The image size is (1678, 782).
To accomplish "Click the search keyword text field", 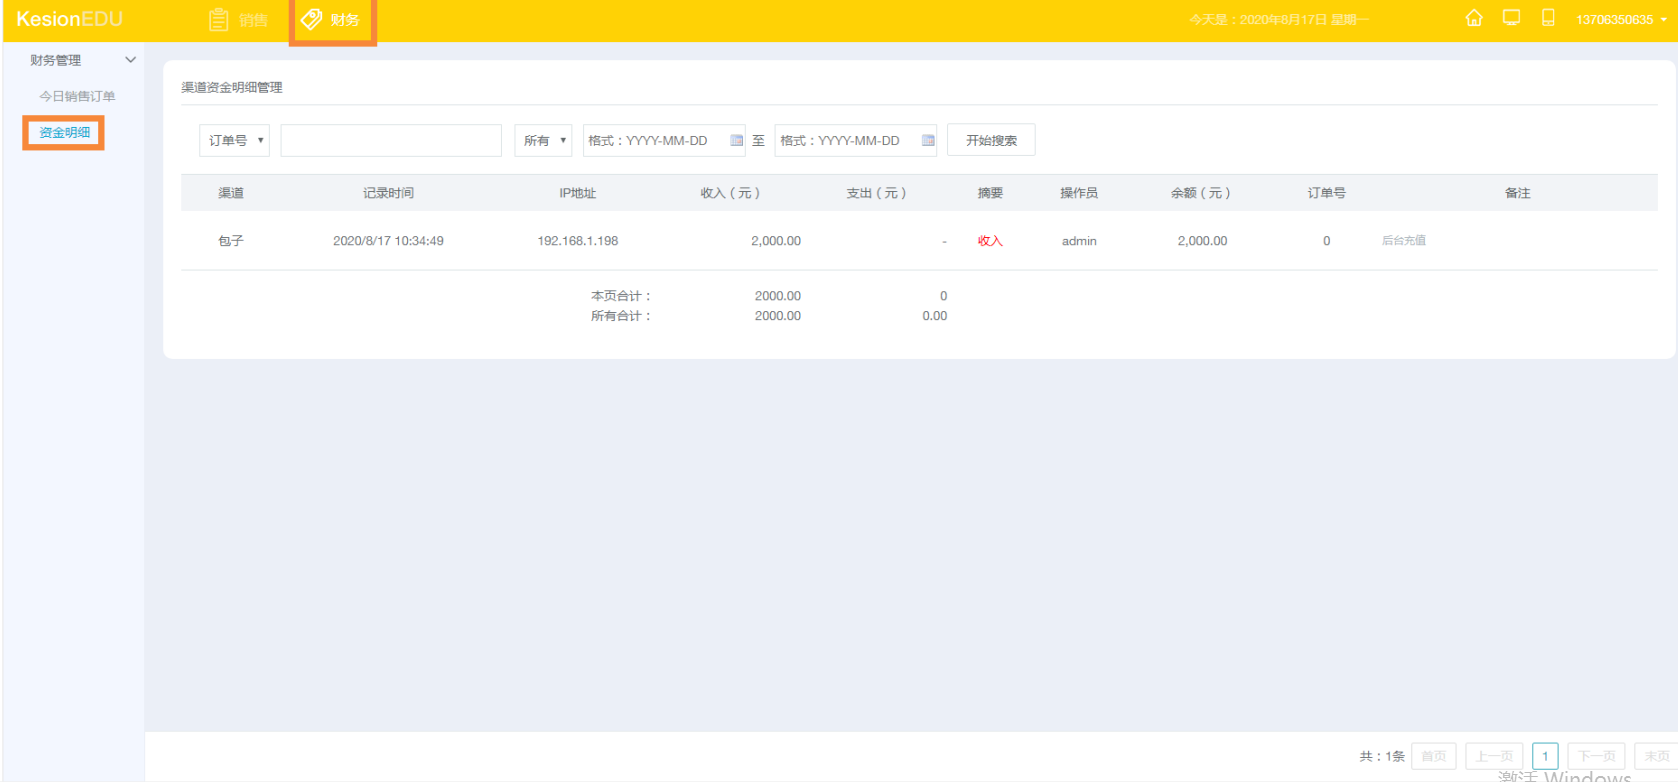I will [391, 141].
